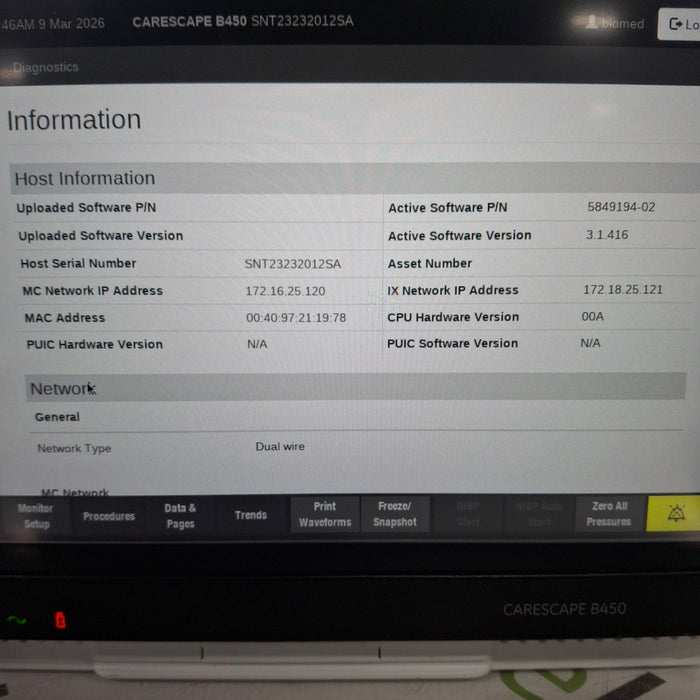Click MC Network IP 172.16.25.120
This screenshot has height=700, width=700.
(285, 291)
